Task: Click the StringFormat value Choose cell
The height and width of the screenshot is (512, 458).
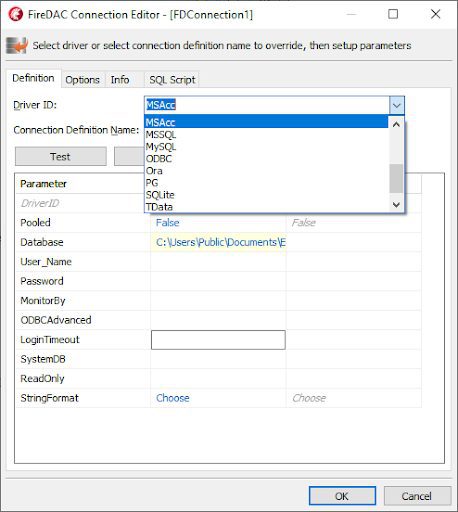Action: click(218, 398)
